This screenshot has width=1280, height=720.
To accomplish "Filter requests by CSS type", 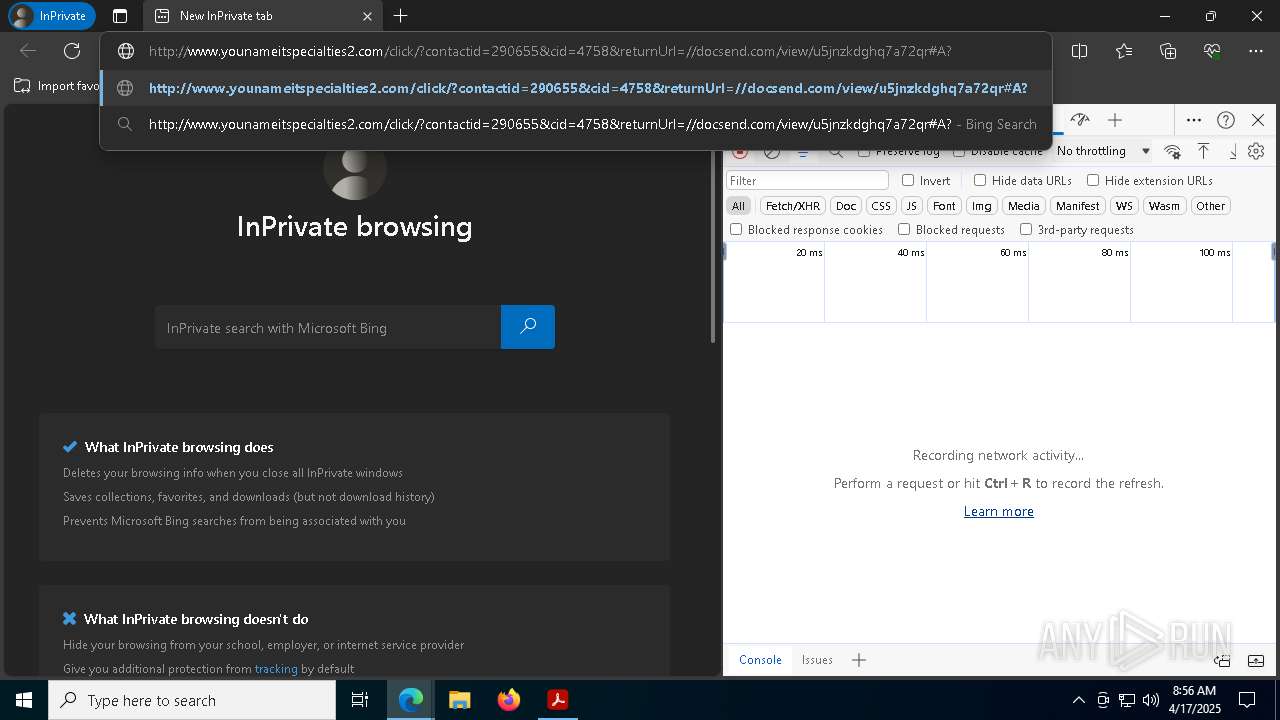I will [x=881, y=206].
